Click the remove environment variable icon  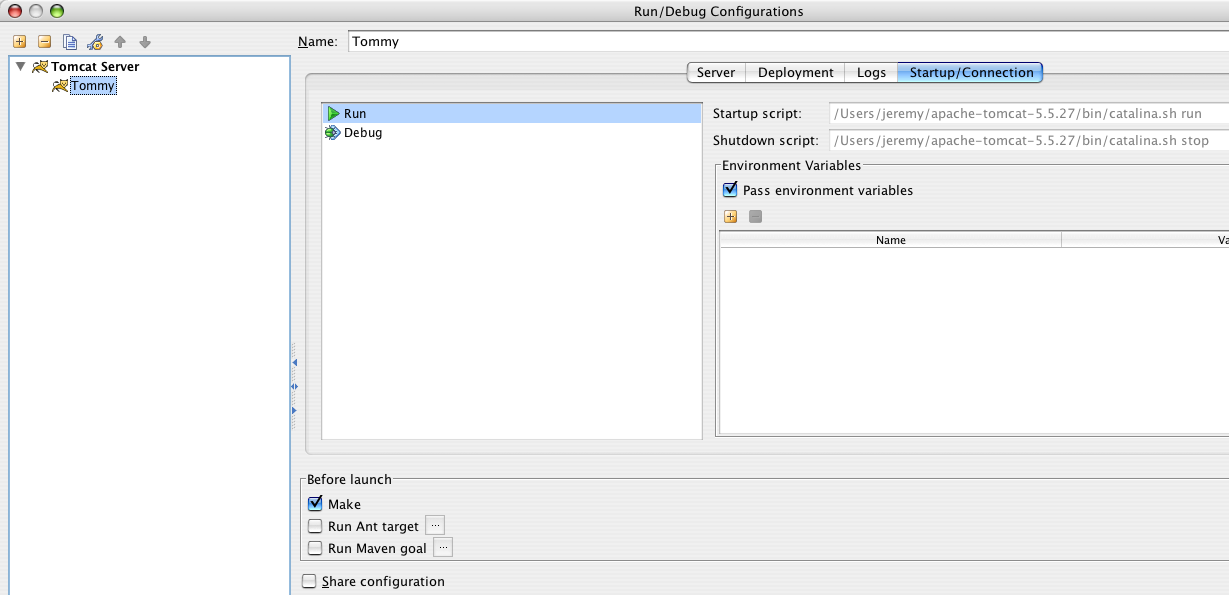click(756, 216)
